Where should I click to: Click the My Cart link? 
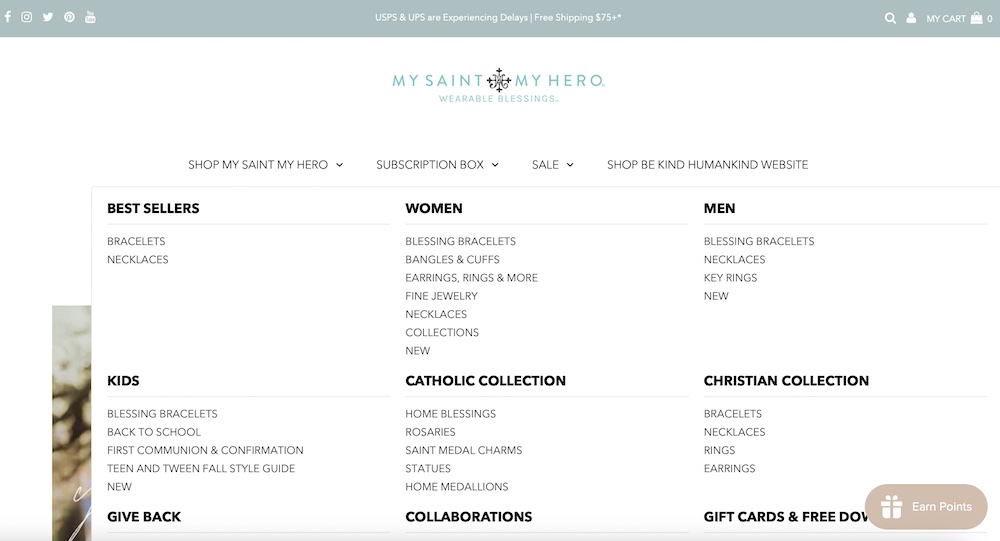point(946,19)
